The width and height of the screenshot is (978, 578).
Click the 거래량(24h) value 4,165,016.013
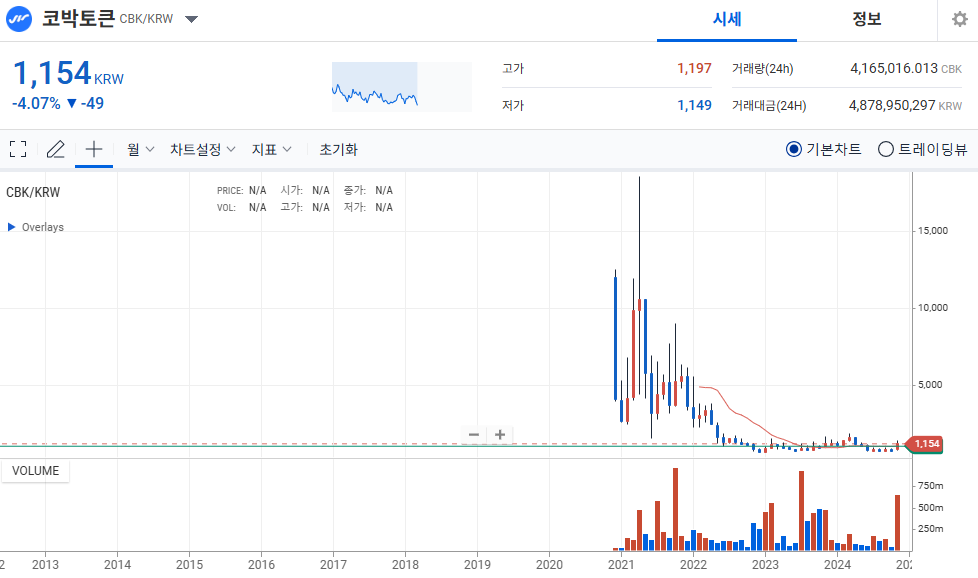pos(894,68)
